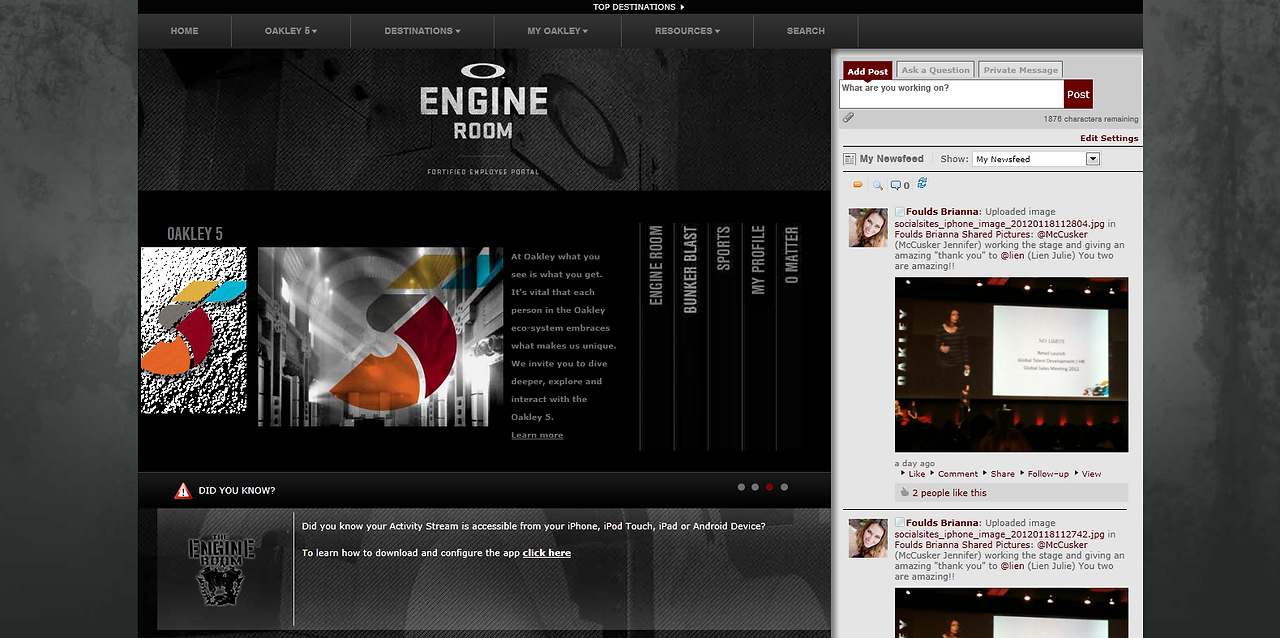Image resolution: width=1280 pixels, height=638 pixels.
Task: Select the third red Did You Know pagination dot
Action: 769,487
